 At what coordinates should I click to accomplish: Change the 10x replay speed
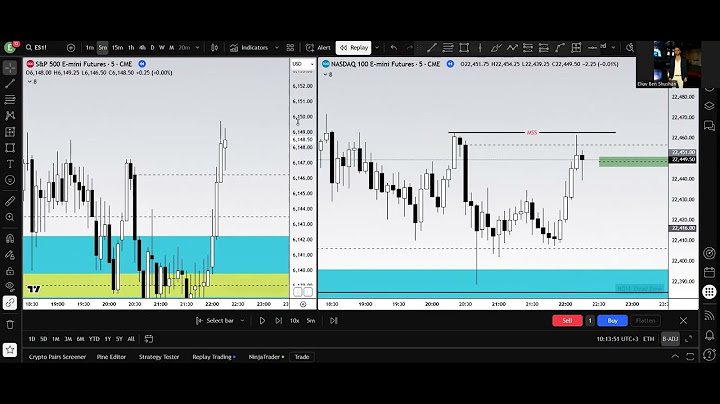tap(294, 320)
